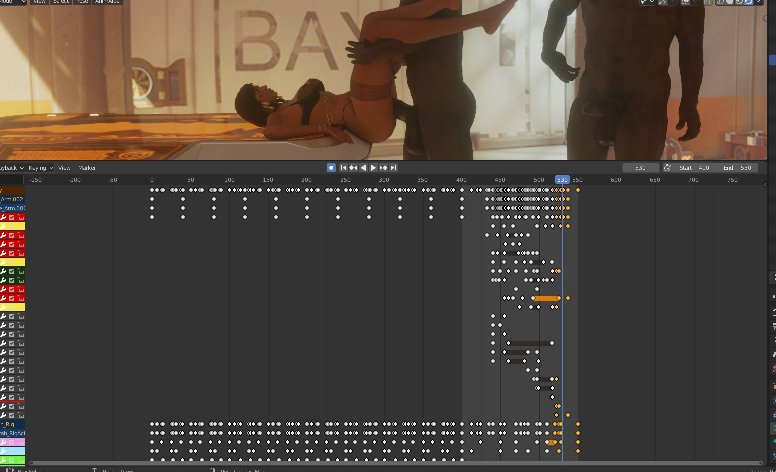
Task: Click the 0 label on frame ruler
Action: click(152, 180)
